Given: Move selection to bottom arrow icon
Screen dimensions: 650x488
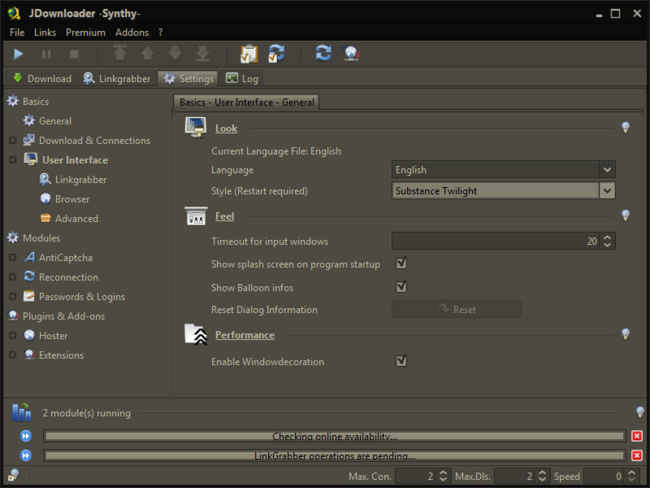Looking at the screenshot, I should (202, 53).
